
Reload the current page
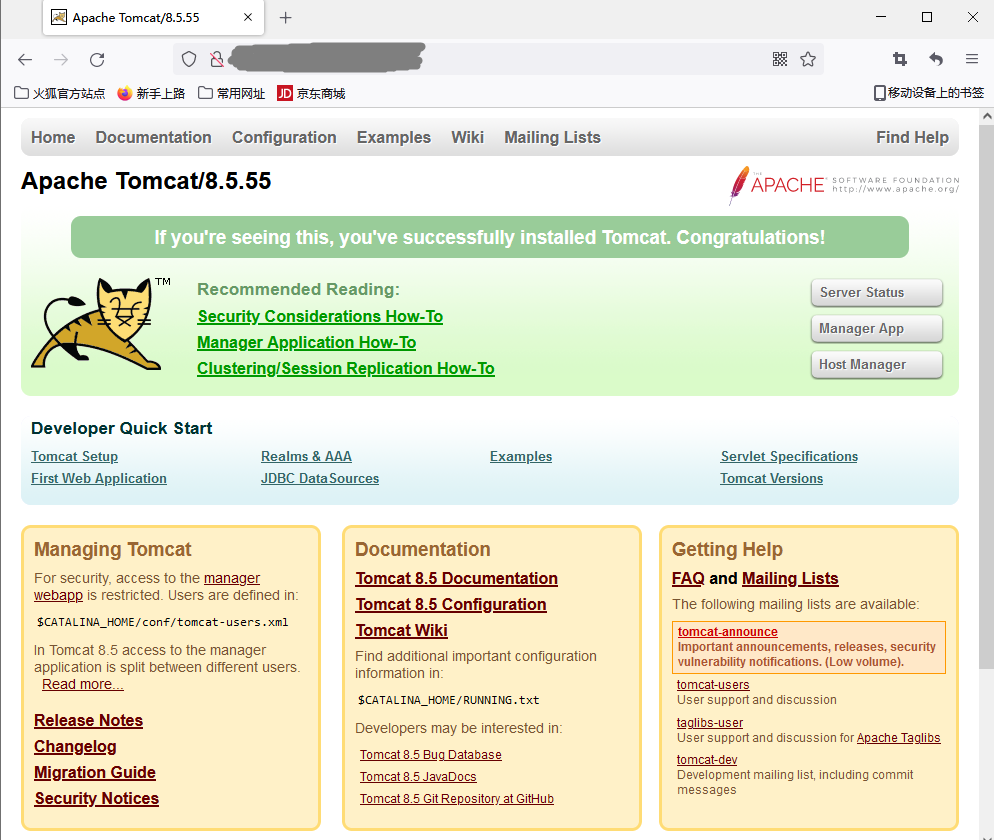[x=96, y=60]
